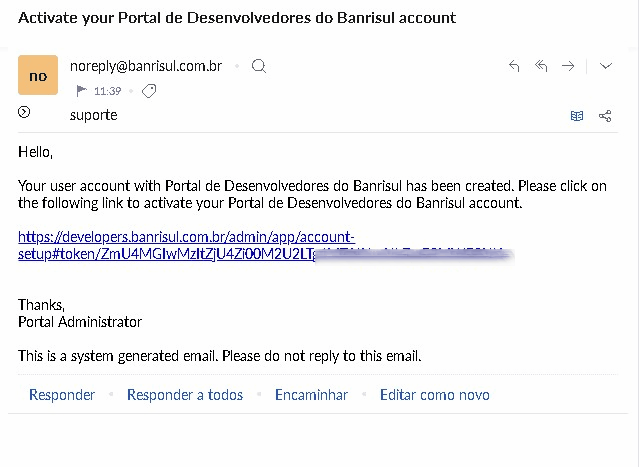The image size is (639, 467).
Task: Click the email subject title
Action: click(x=237, y=18)
